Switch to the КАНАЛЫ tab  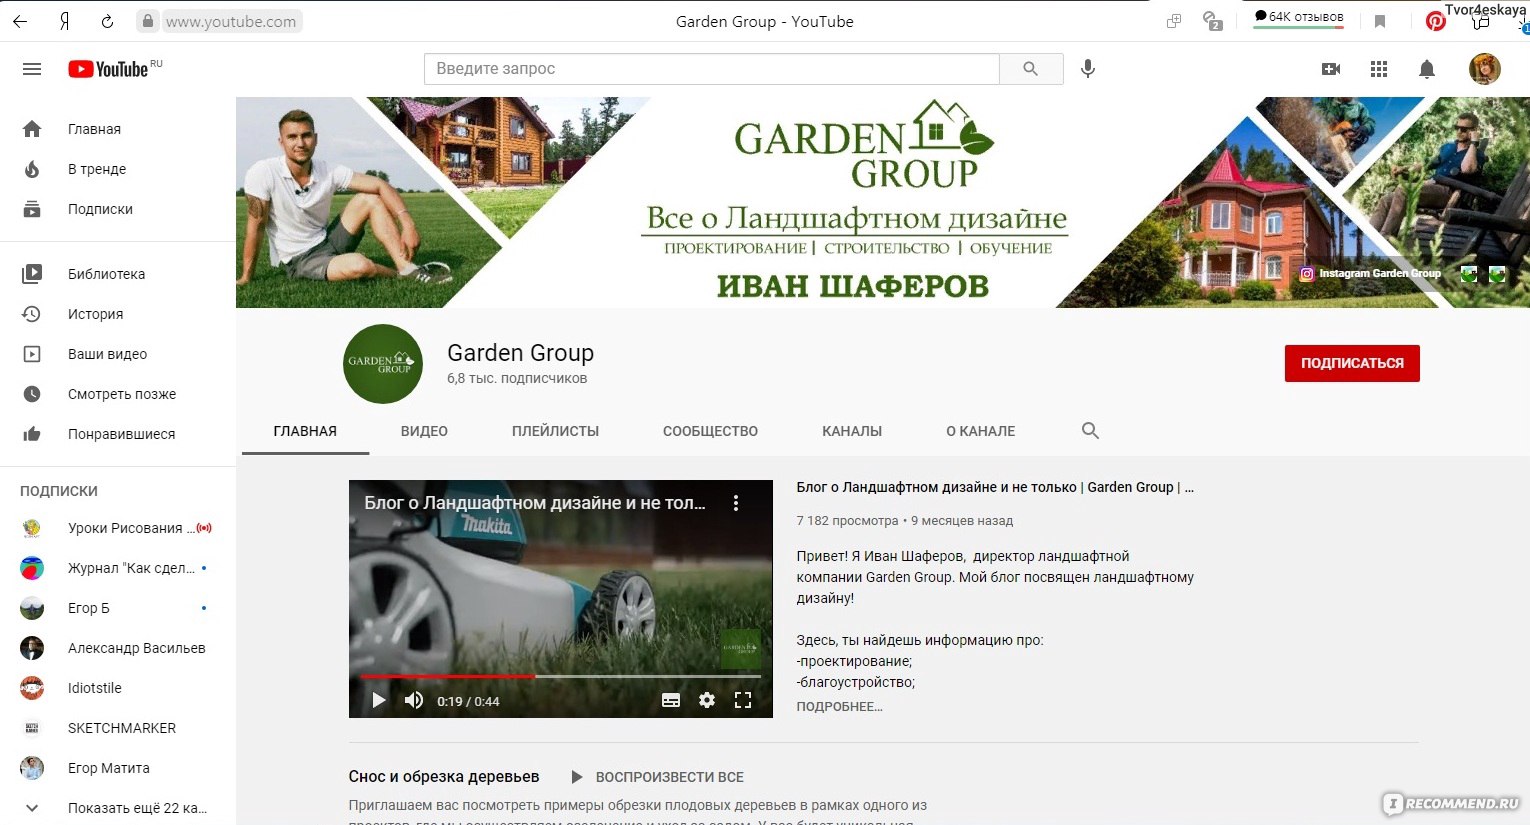click(852, 431)
